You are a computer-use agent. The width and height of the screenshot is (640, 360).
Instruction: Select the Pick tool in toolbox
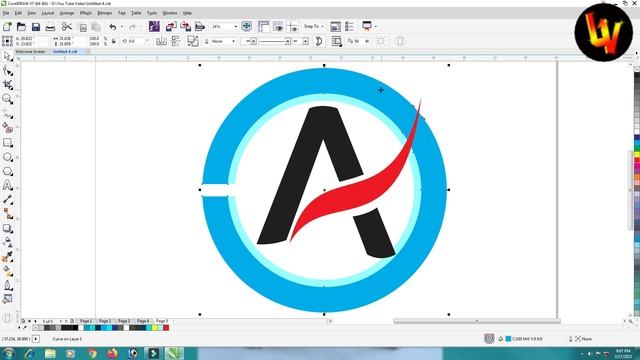[x=7, y=56]
